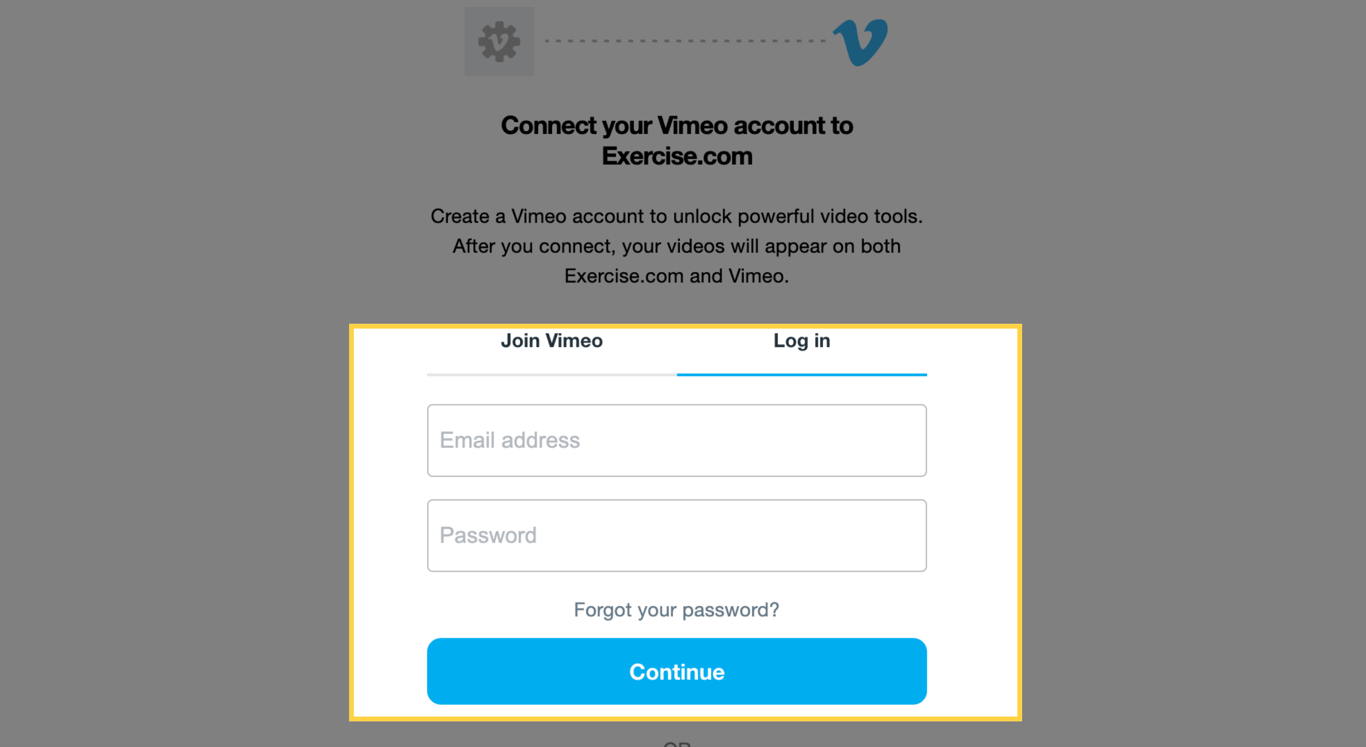Click the word Exercise.com in the heading

click(x=677, y=156)
